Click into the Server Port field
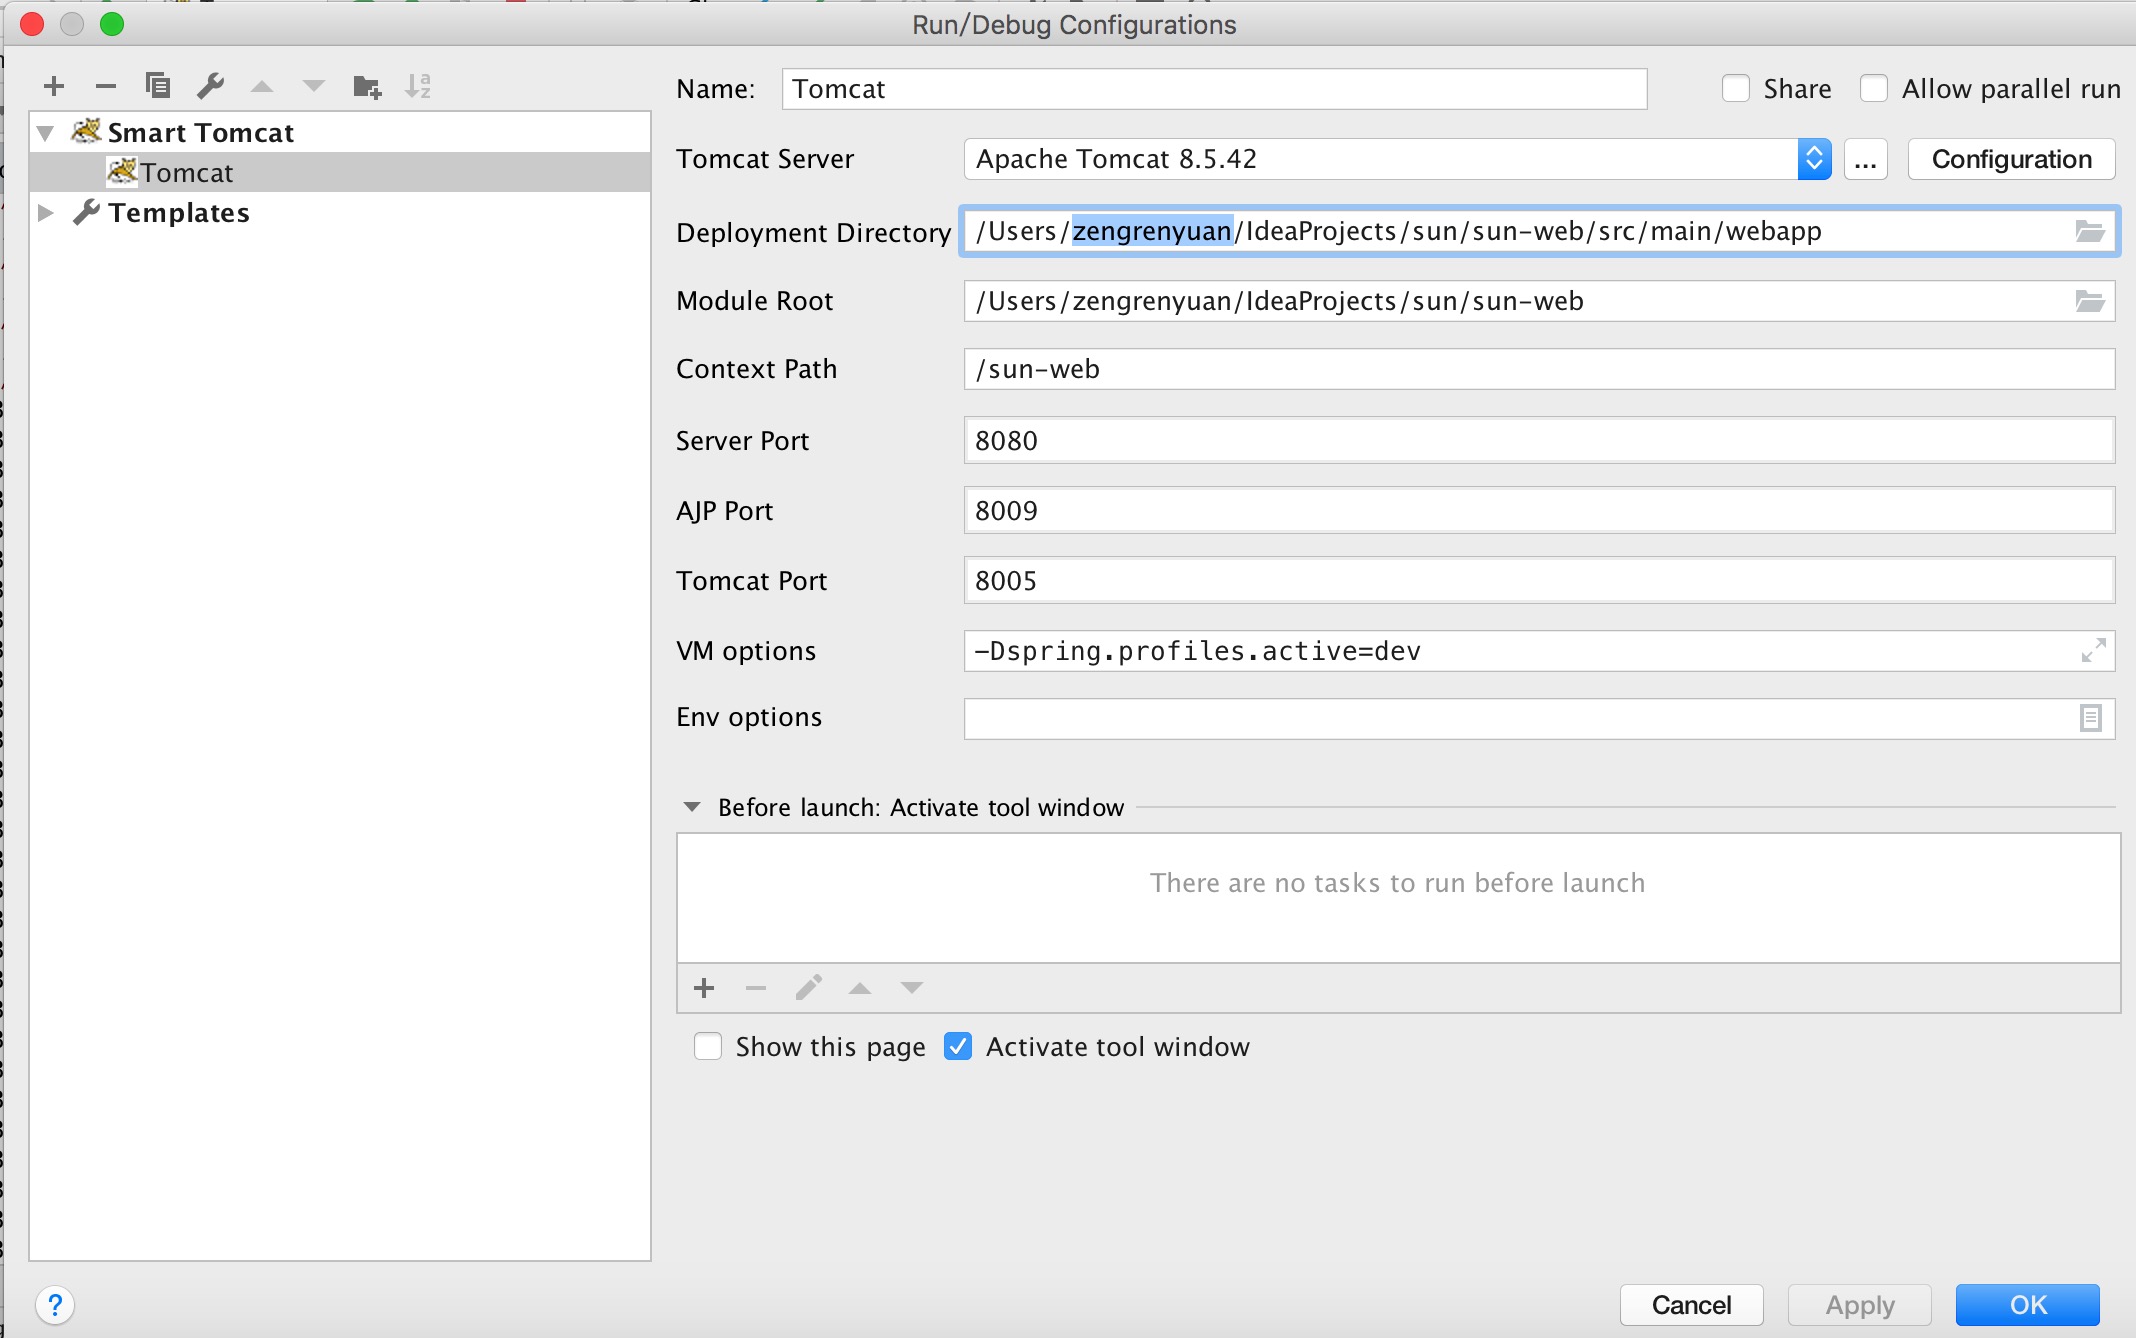 (1538, 441)
